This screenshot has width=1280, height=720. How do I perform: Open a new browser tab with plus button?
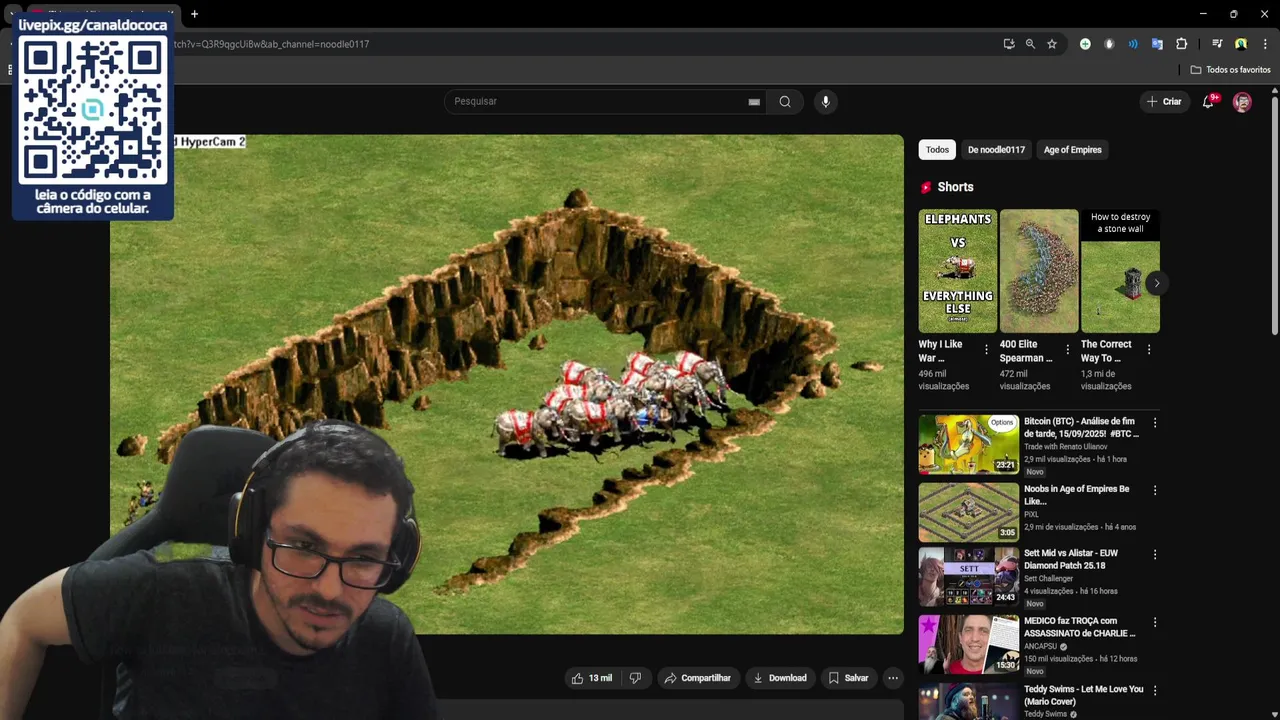pyautogui.click(x=194, y=14)
